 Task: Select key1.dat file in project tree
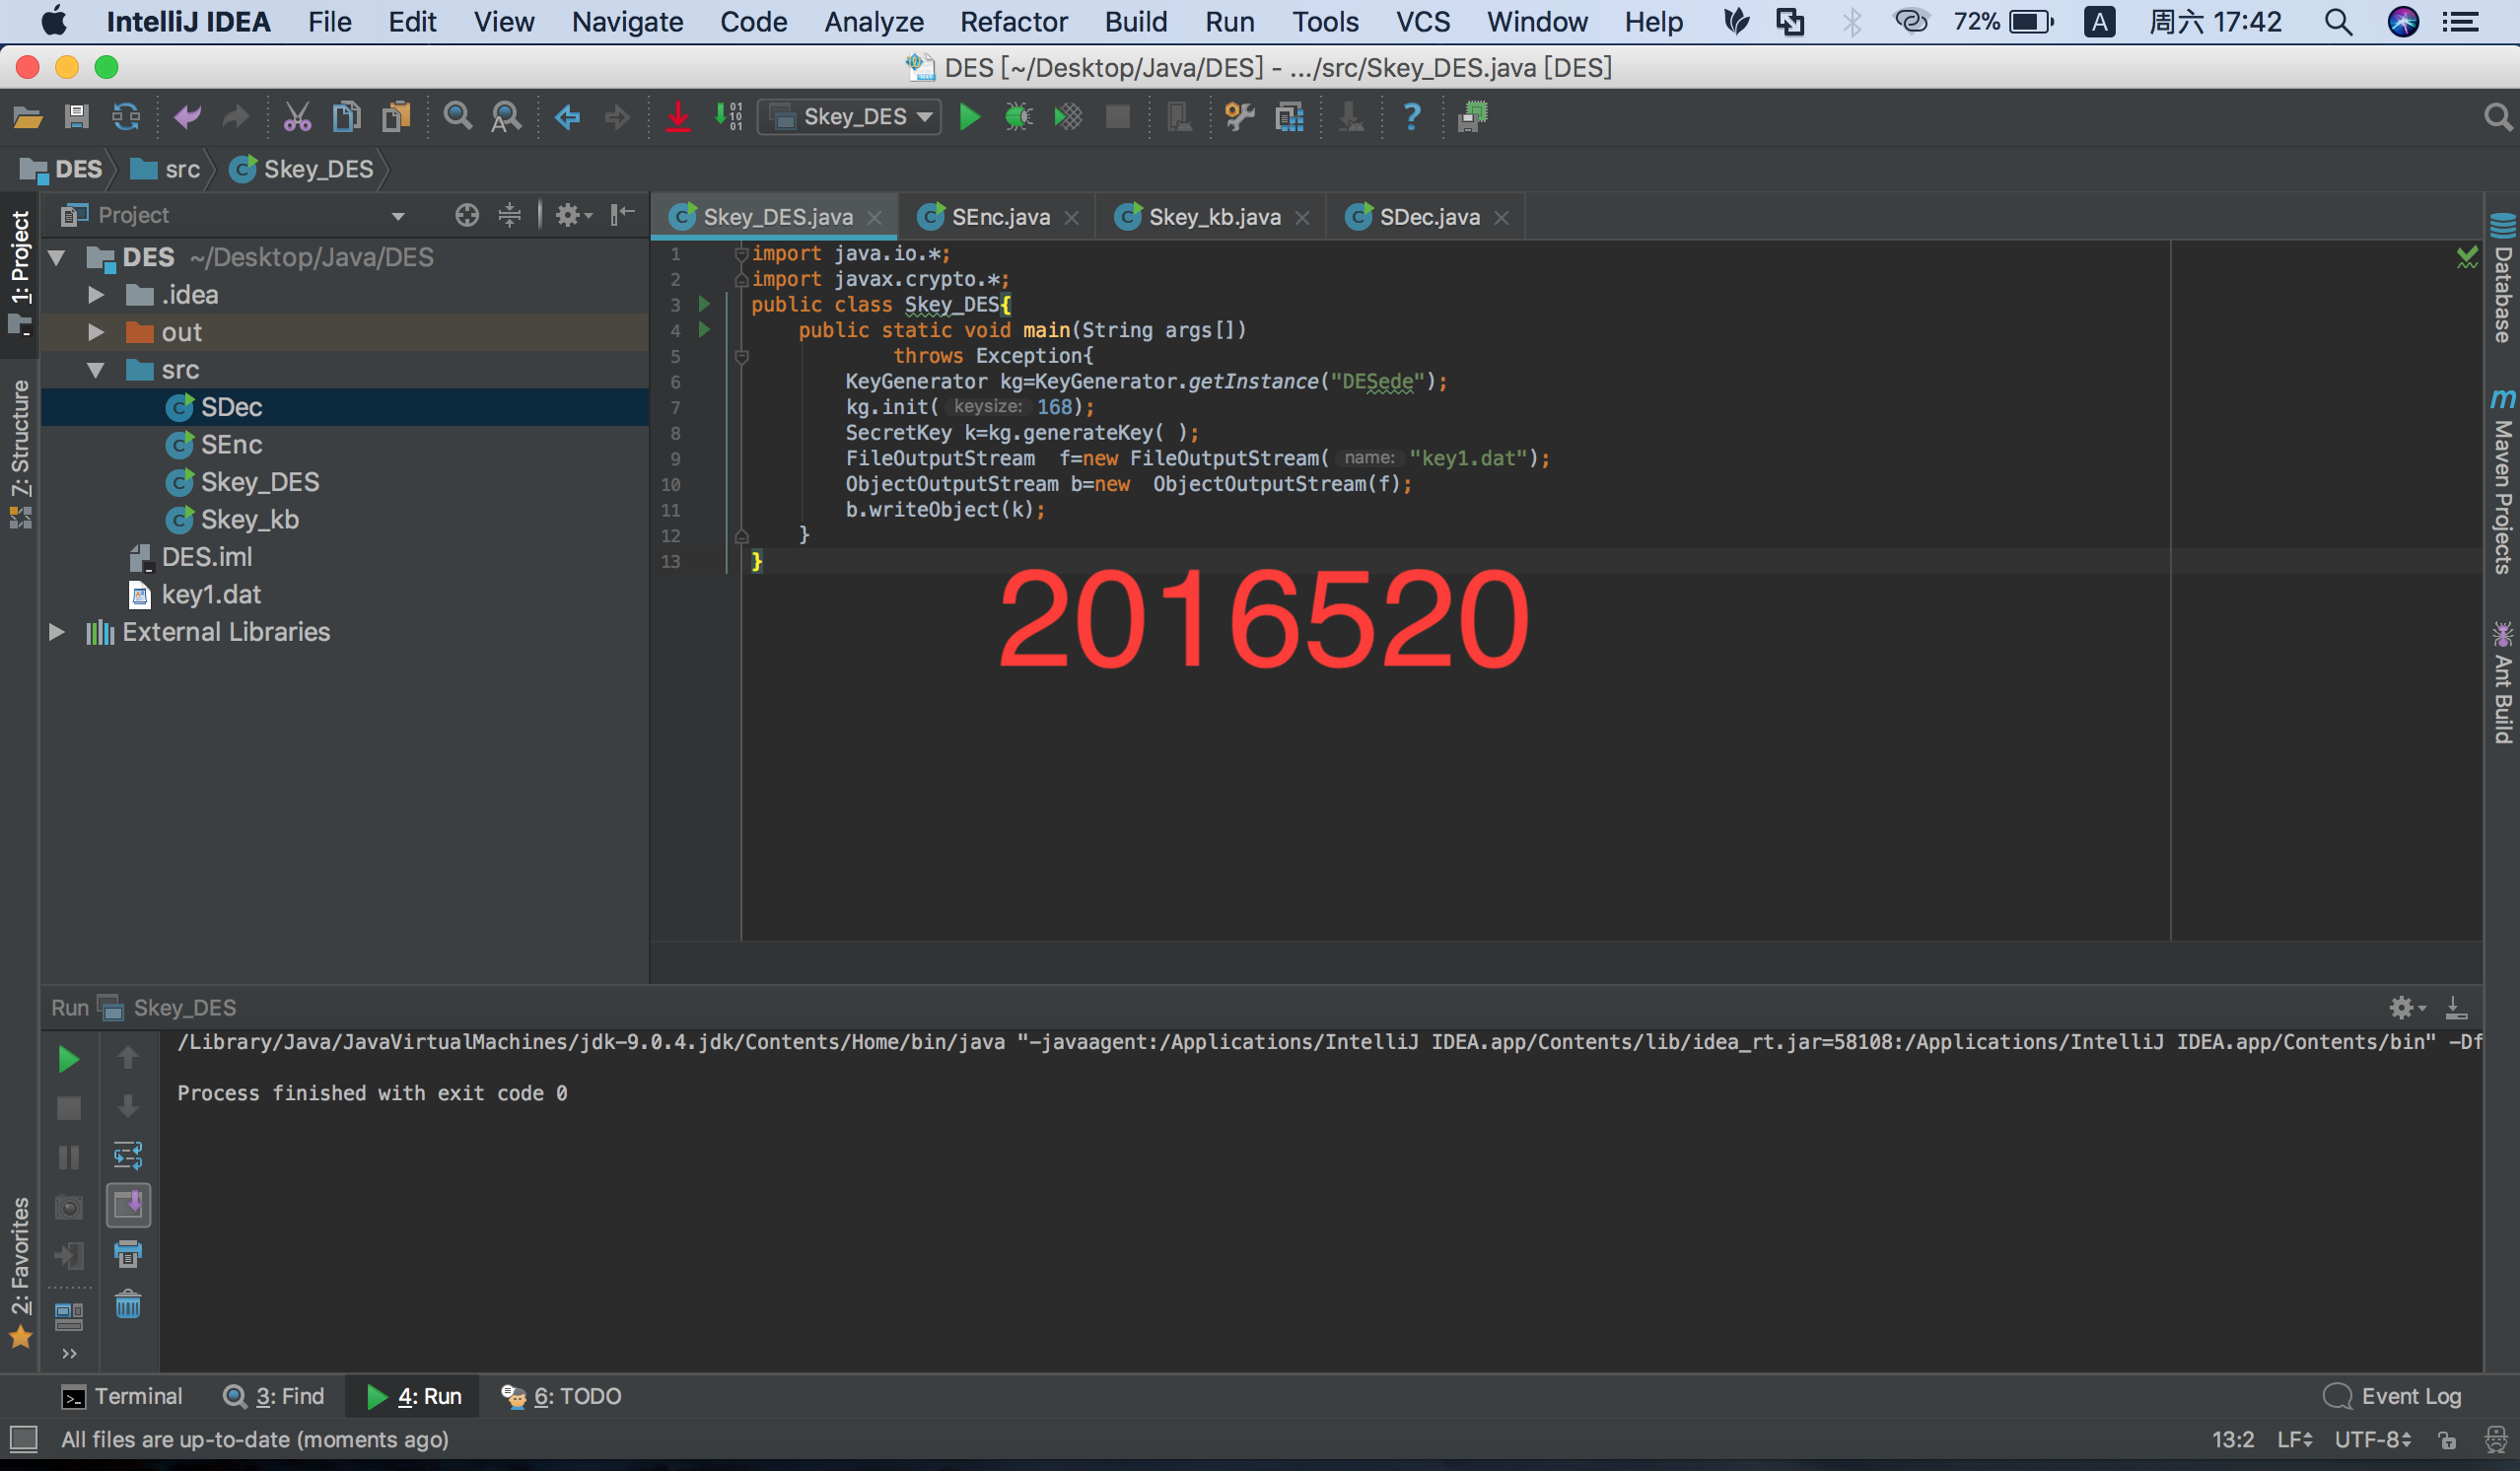click(x=210, y=595)
